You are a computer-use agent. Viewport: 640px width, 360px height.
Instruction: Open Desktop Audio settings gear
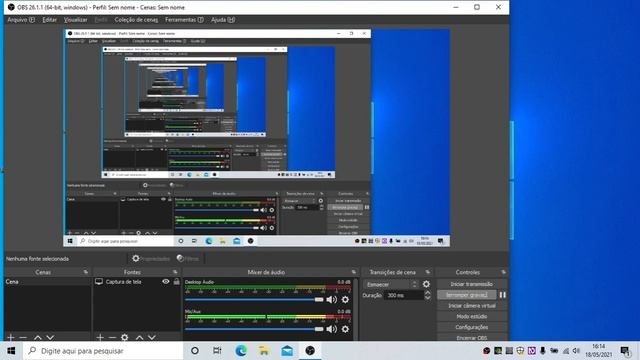[345, 300]
